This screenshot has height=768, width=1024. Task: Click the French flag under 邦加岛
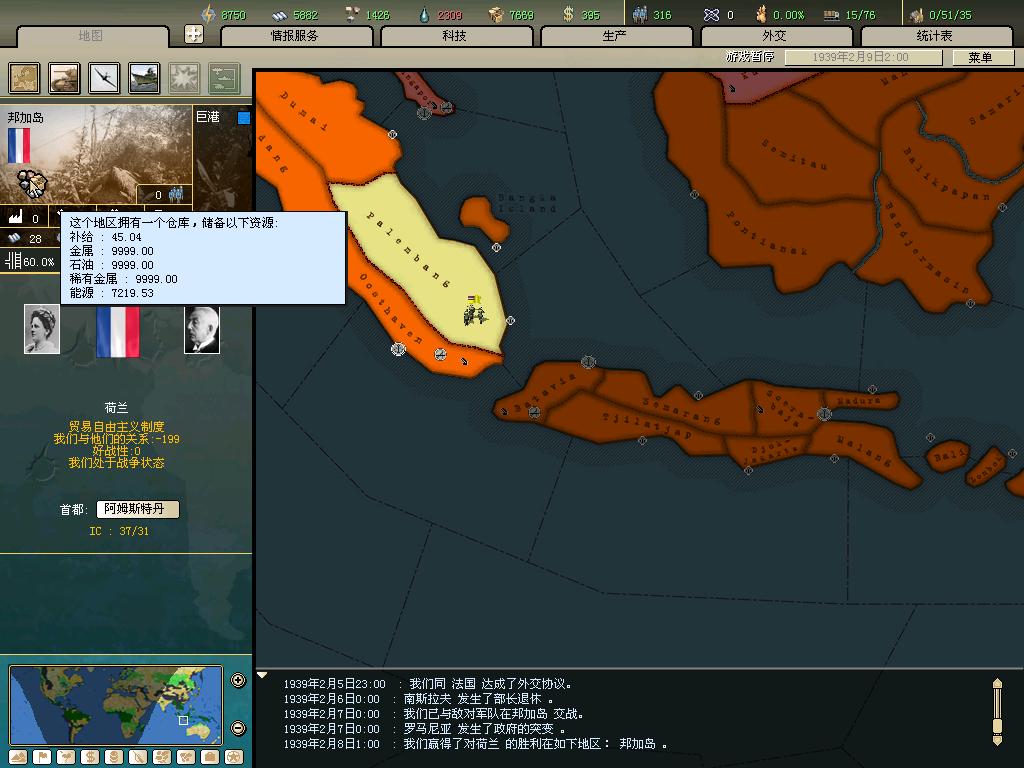pos(18,145)
